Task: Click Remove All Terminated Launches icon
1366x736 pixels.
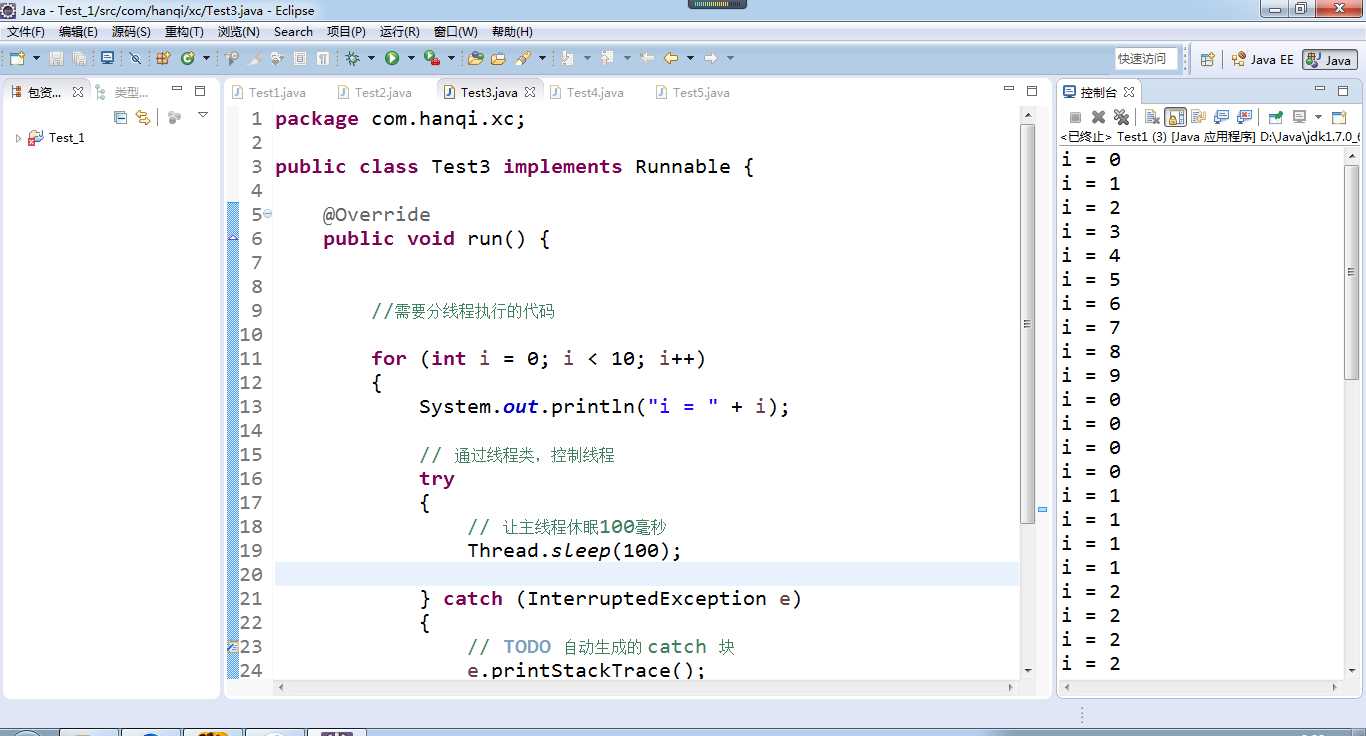Action: pyautogui.click(x=1120, y=117)
